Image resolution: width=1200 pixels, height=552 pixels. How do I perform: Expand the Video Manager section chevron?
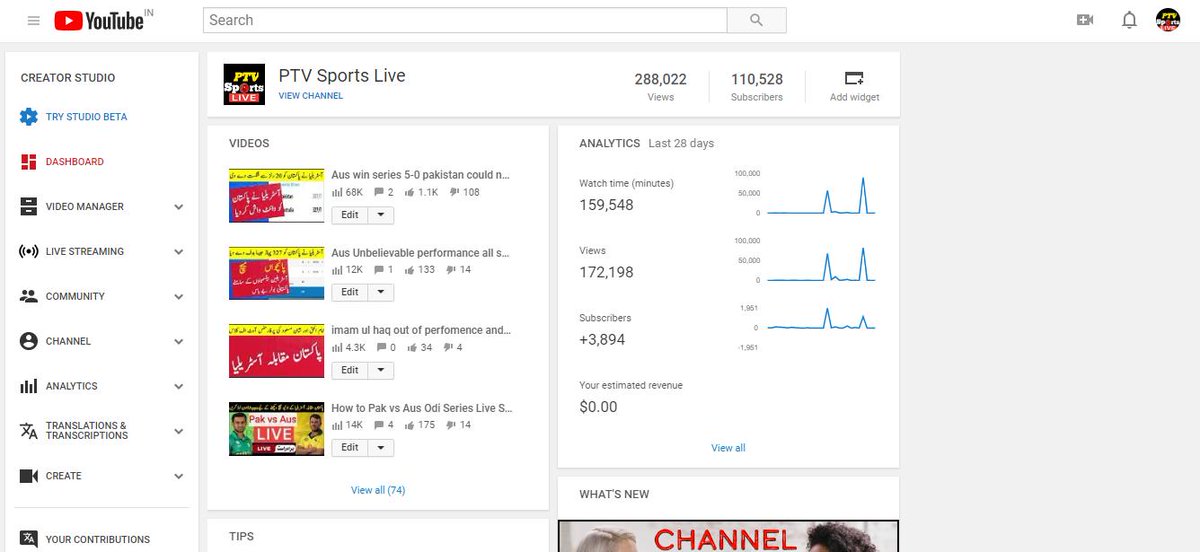179,207
